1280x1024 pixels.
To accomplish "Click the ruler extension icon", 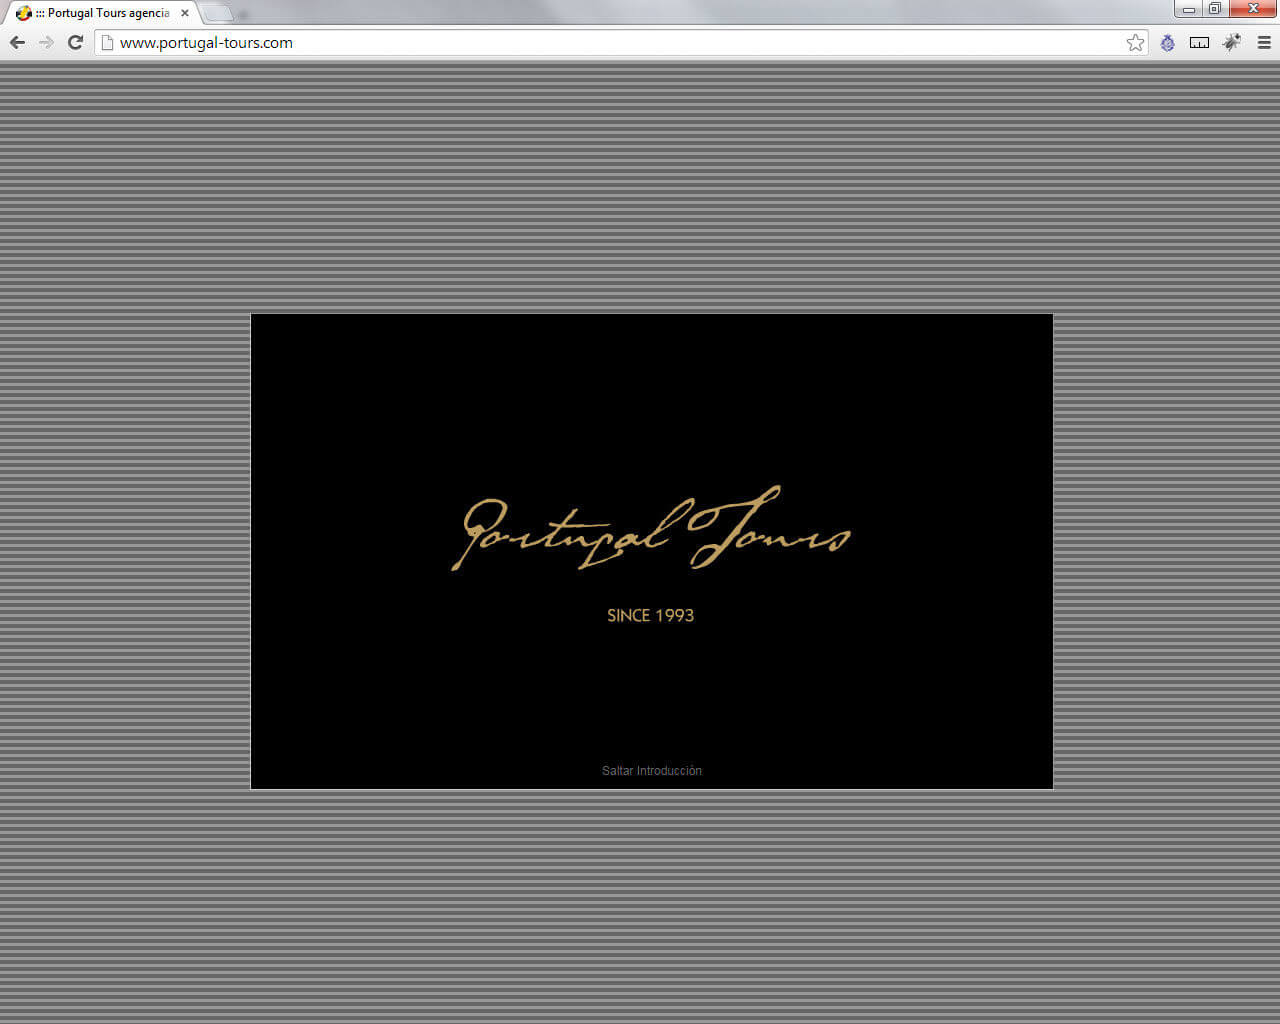I will pyautogui.click(x=1199, y=42).
